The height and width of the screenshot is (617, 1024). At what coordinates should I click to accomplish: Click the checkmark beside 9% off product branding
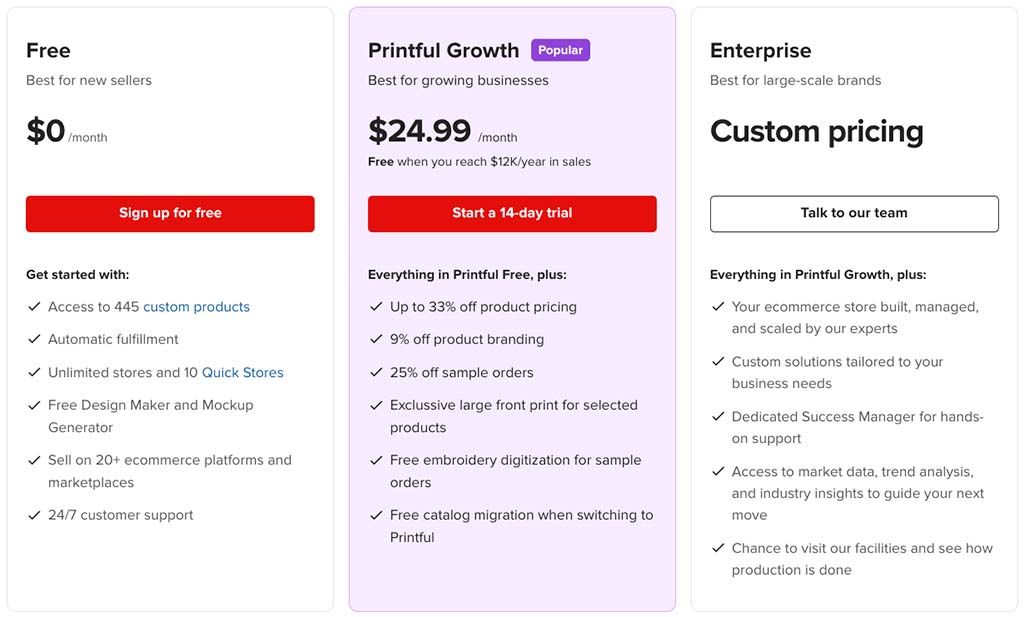point(376,339)
